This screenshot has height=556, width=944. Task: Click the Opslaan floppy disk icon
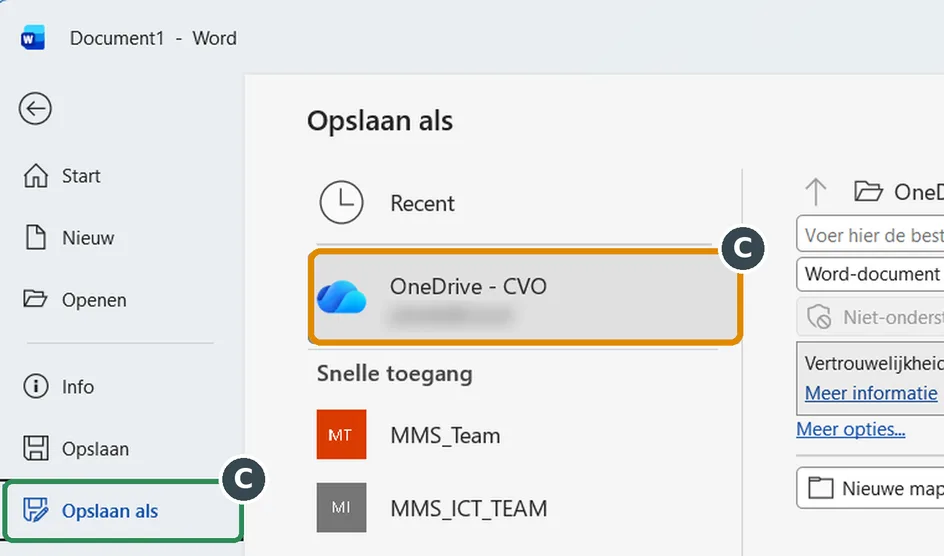(36, 448)
